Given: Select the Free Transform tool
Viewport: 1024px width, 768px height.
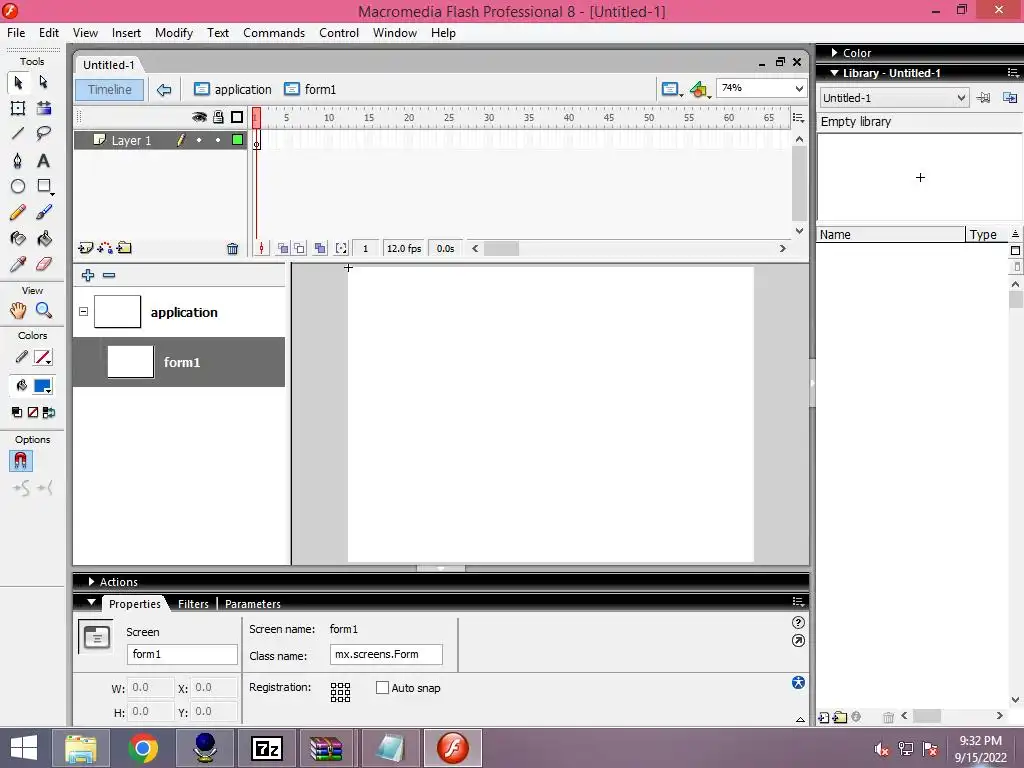Looking at the screenshot, I should [18, 108].
